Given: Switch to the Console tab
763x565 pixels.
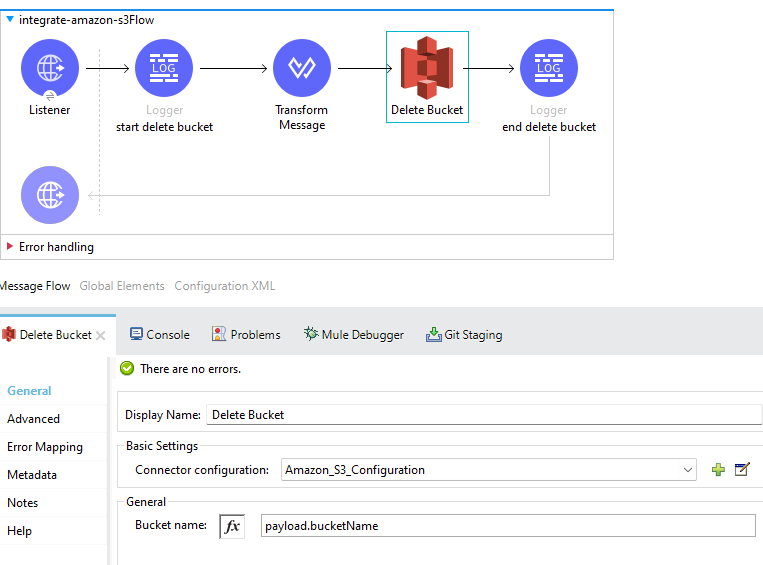Looking at the screenshot, I should pyautogui.click(x=160, y=335).
